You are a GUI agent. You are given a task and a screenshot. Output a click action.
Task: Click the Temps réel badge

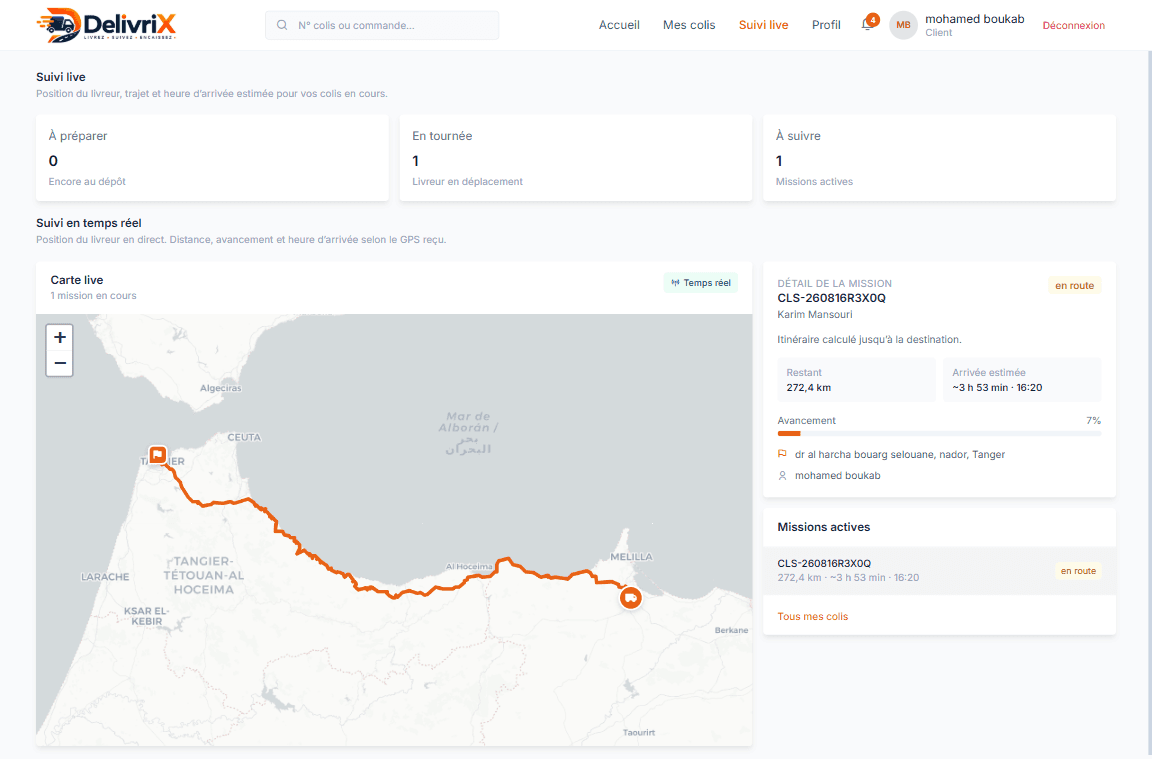pos(701,283)
